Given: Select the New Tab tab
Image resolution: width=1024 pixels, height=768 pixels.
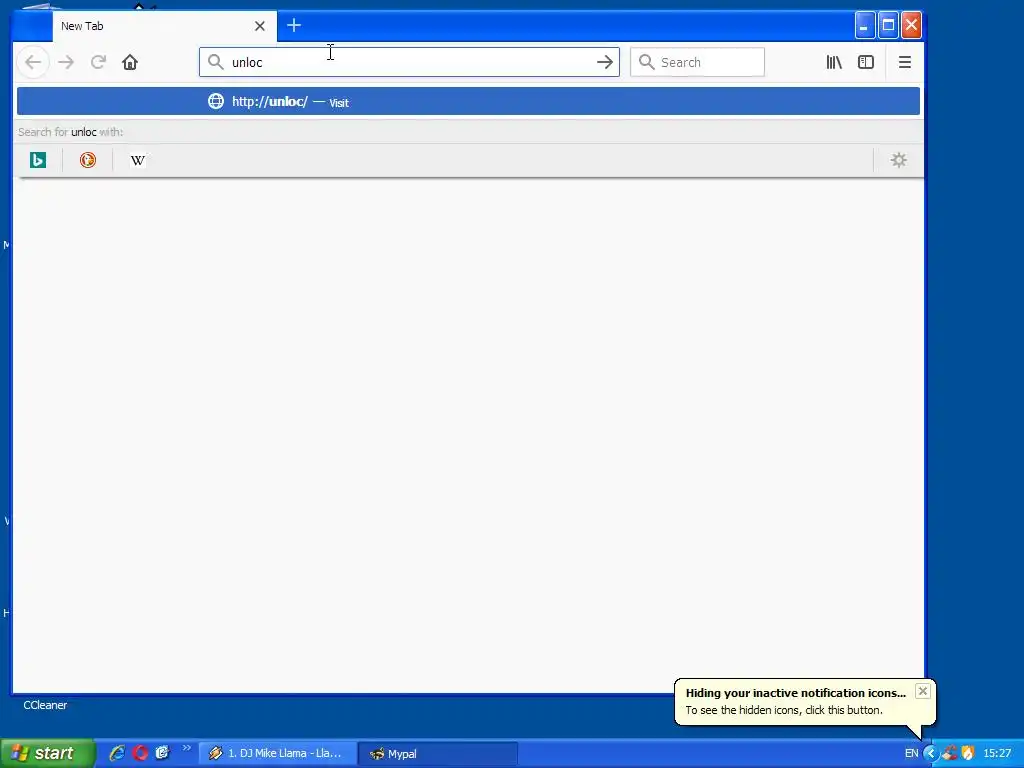Looking at the screenshot, I should [165, 26].
